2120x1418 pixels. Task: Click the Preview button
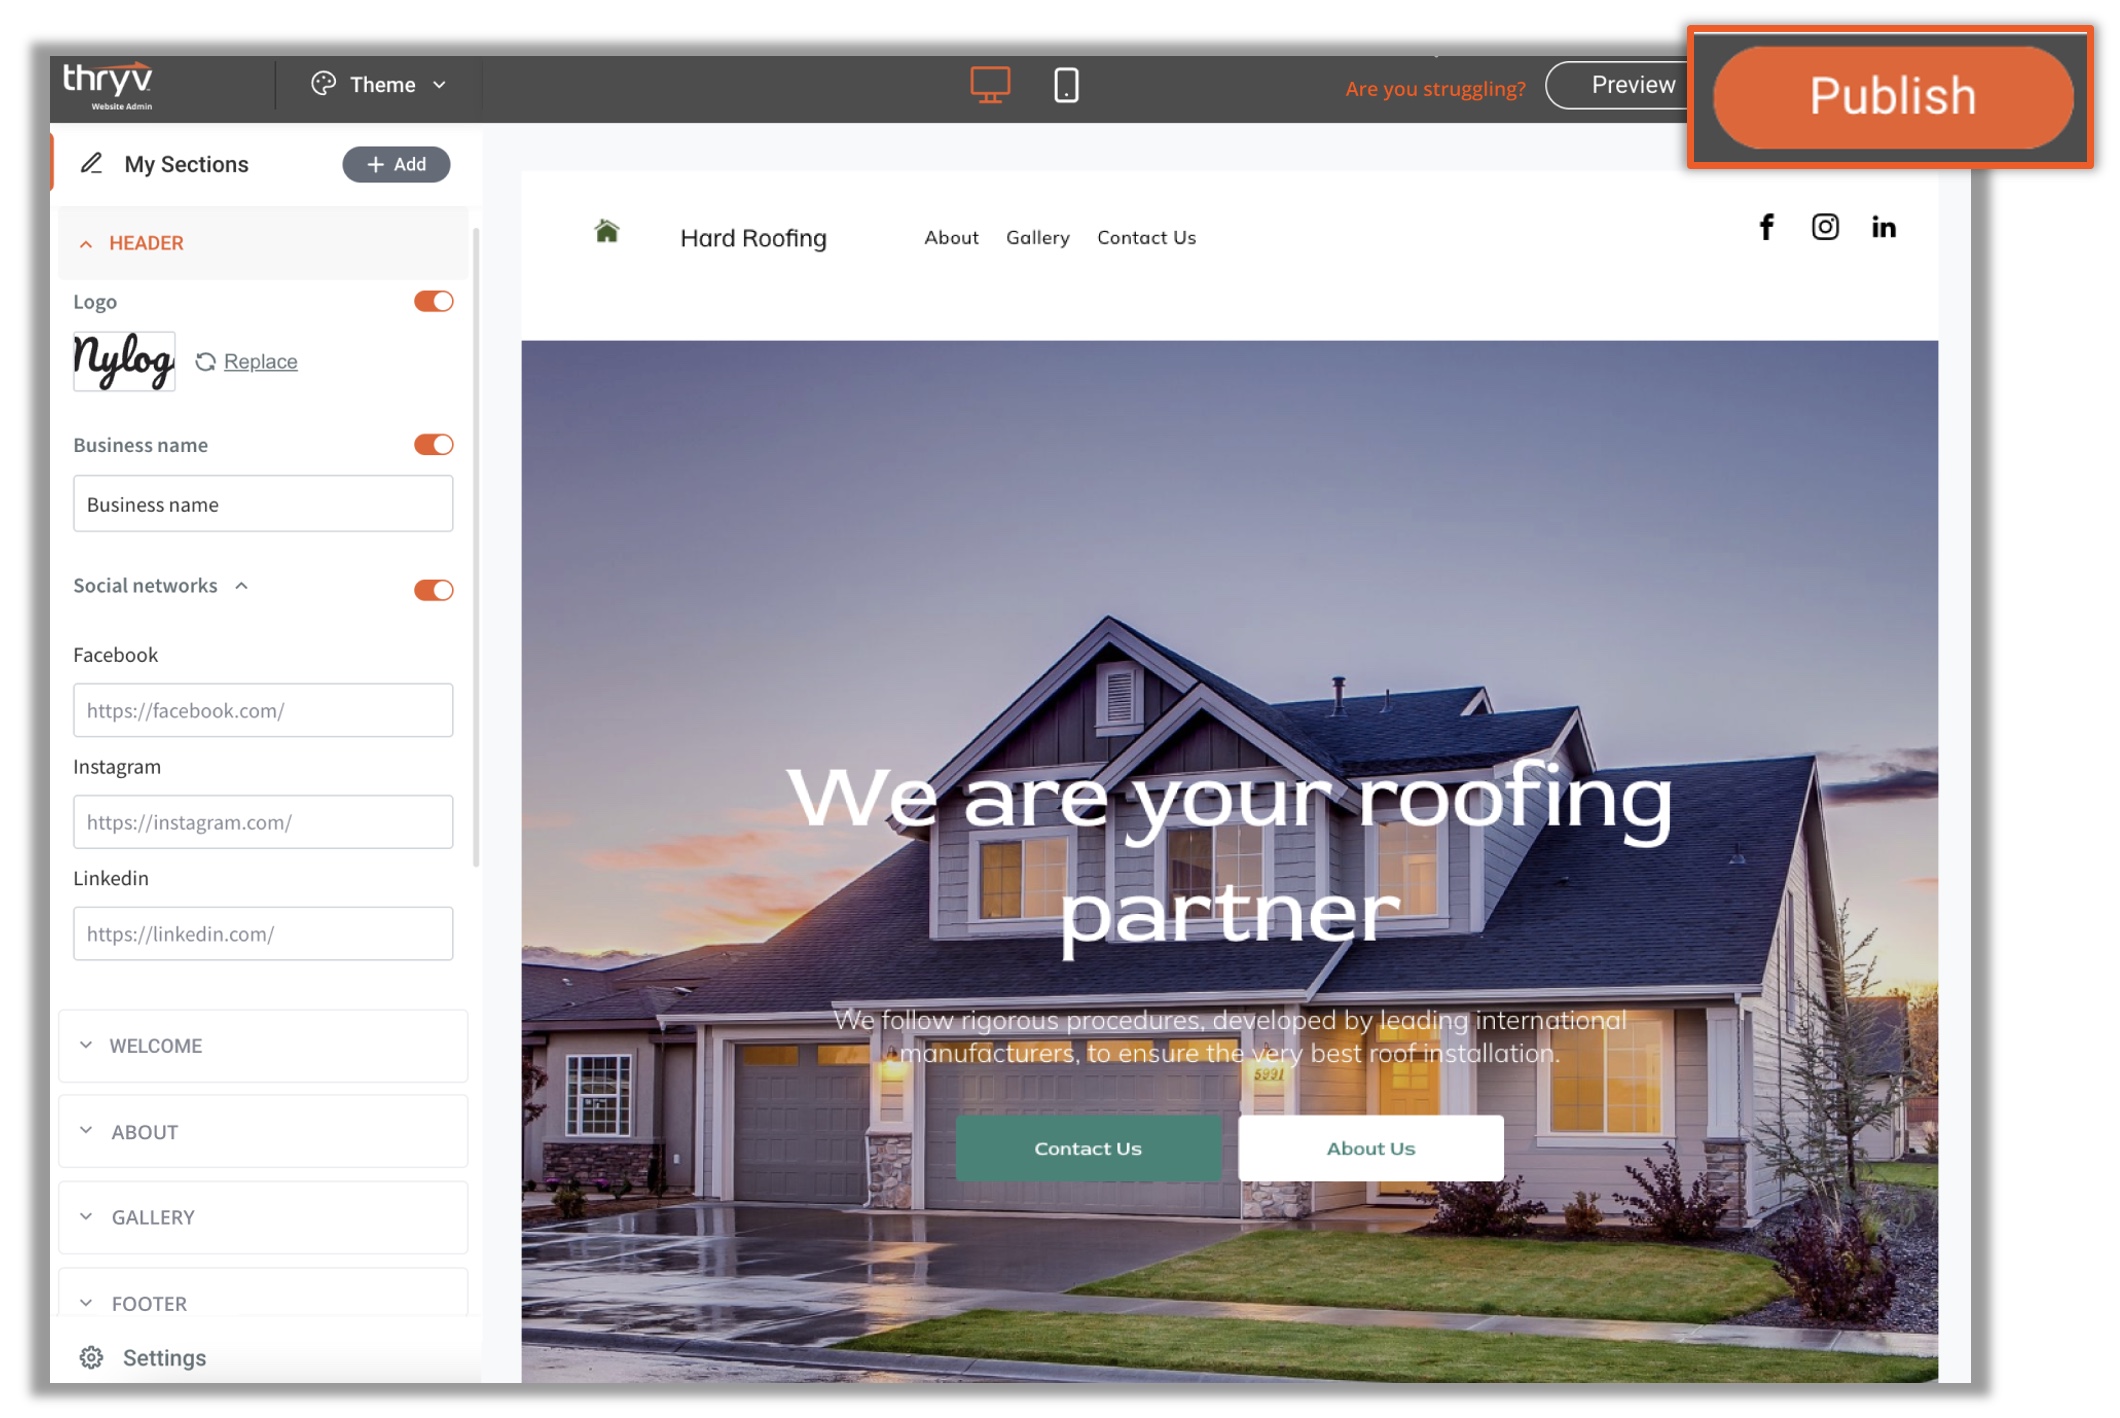coord(1630,84)
